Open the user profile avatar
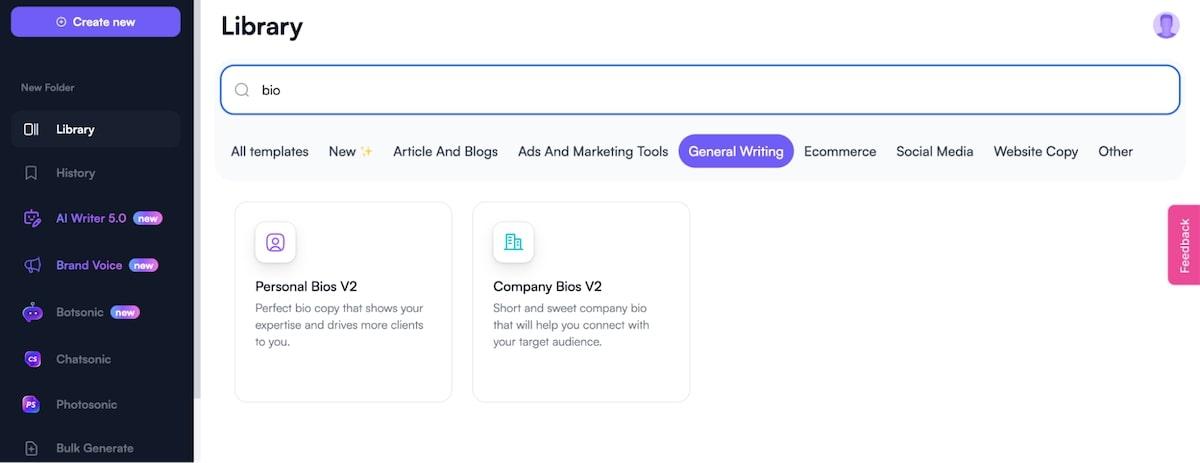1200x463 pixels. tap(1166, 25)
